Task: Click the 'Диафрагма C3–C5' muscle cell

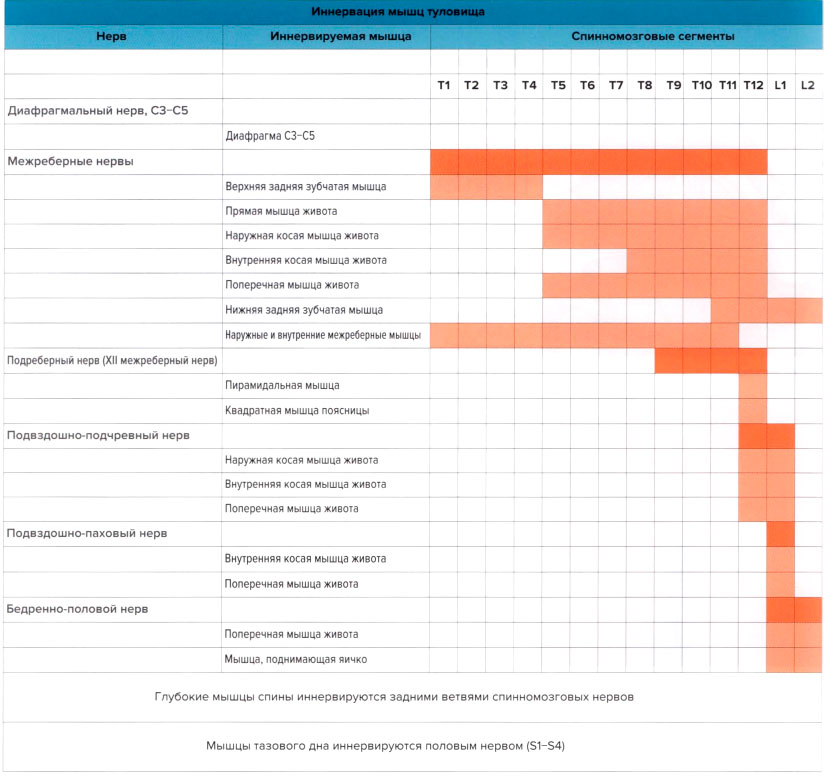Action: [x=272, y=136]
